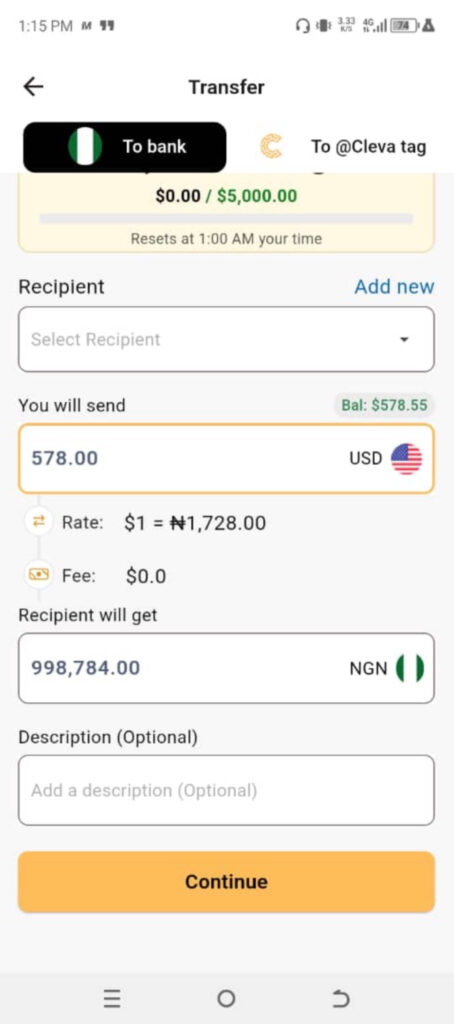Switch to the To @Cleva tag tab
This screenshot has height=1024, width=454.
pyautogui.click(x=343, y=146)
